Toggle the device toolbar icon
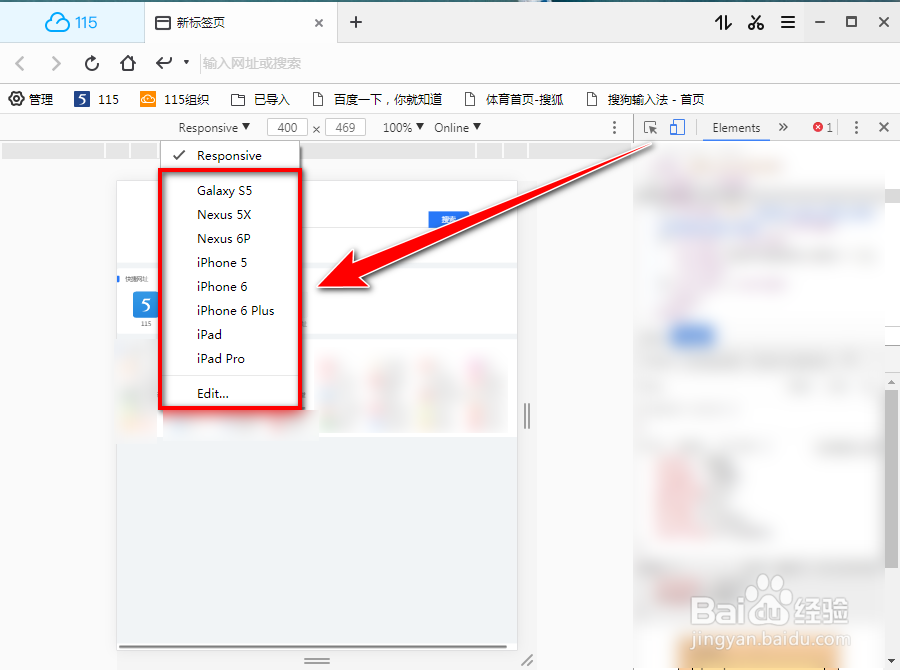Image resolution: width=900 pixels, height=670 pixels. pos(677,127)
